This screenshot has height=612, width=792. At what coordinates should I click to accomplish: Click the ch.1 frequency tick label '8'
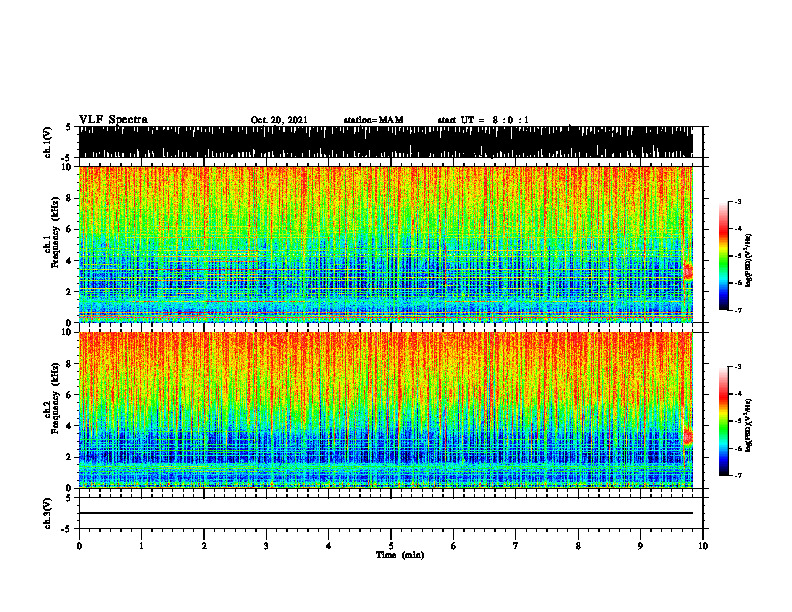70,198
